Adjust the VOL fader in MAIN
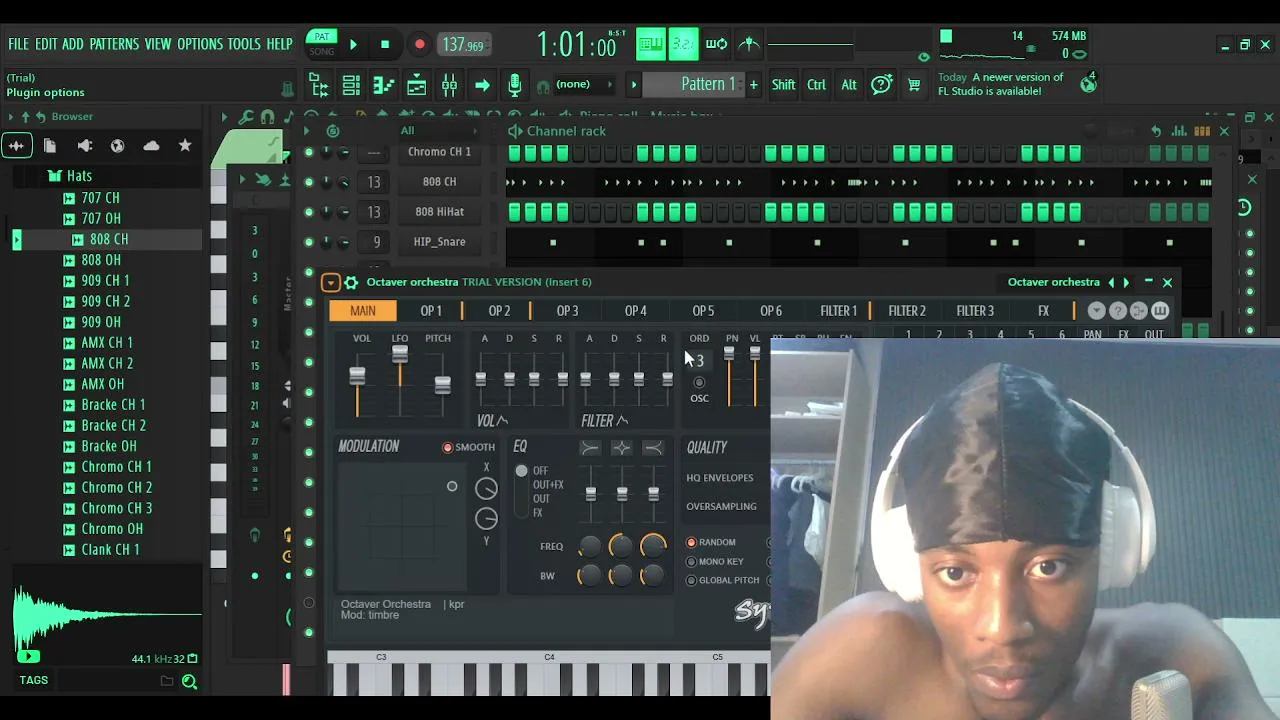 (357, 376)
